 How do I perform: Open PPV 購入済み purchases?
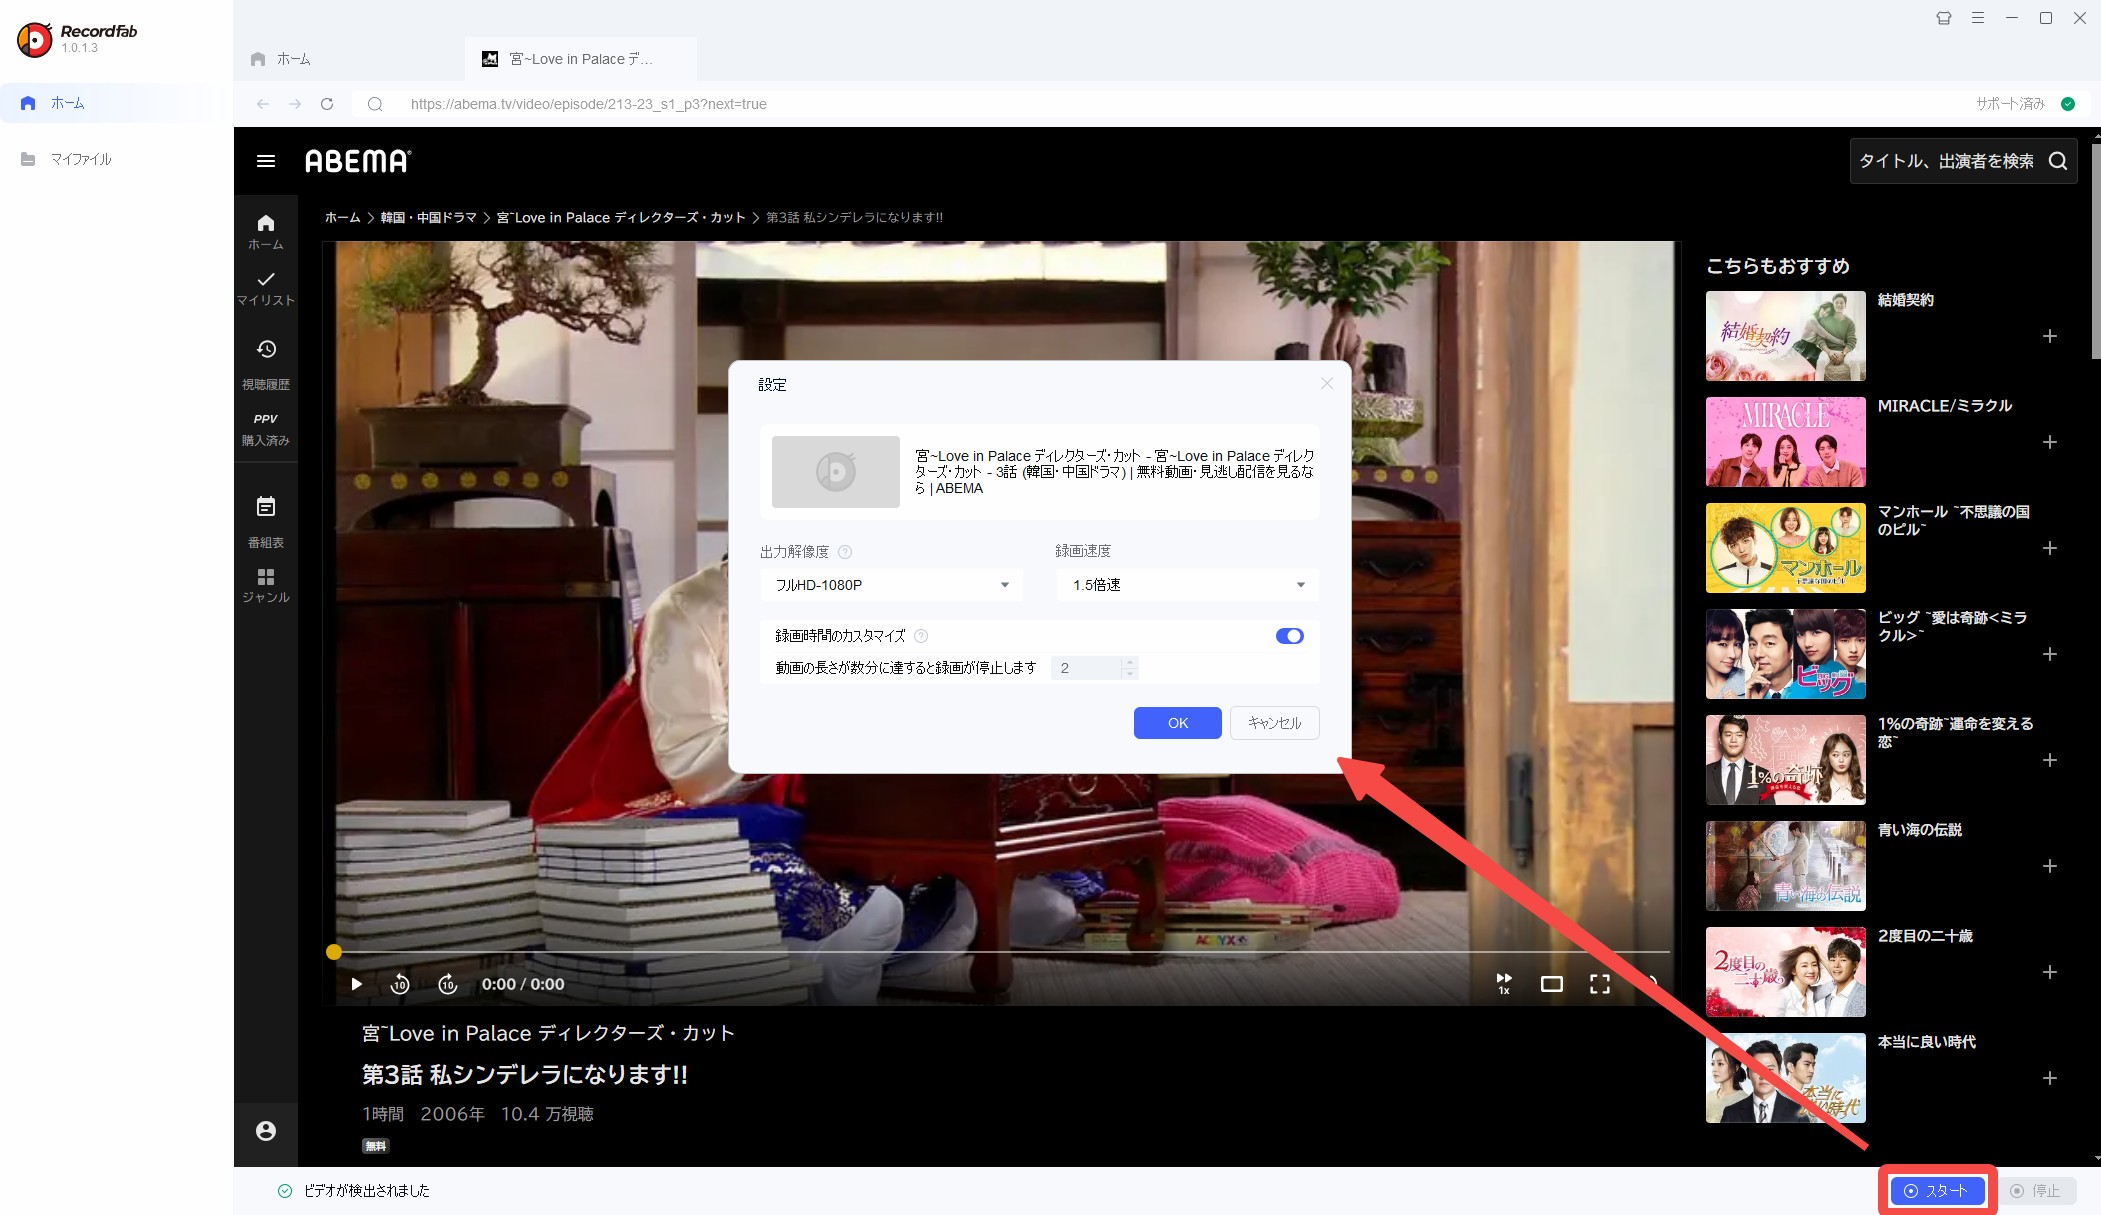tap(266, 430)
